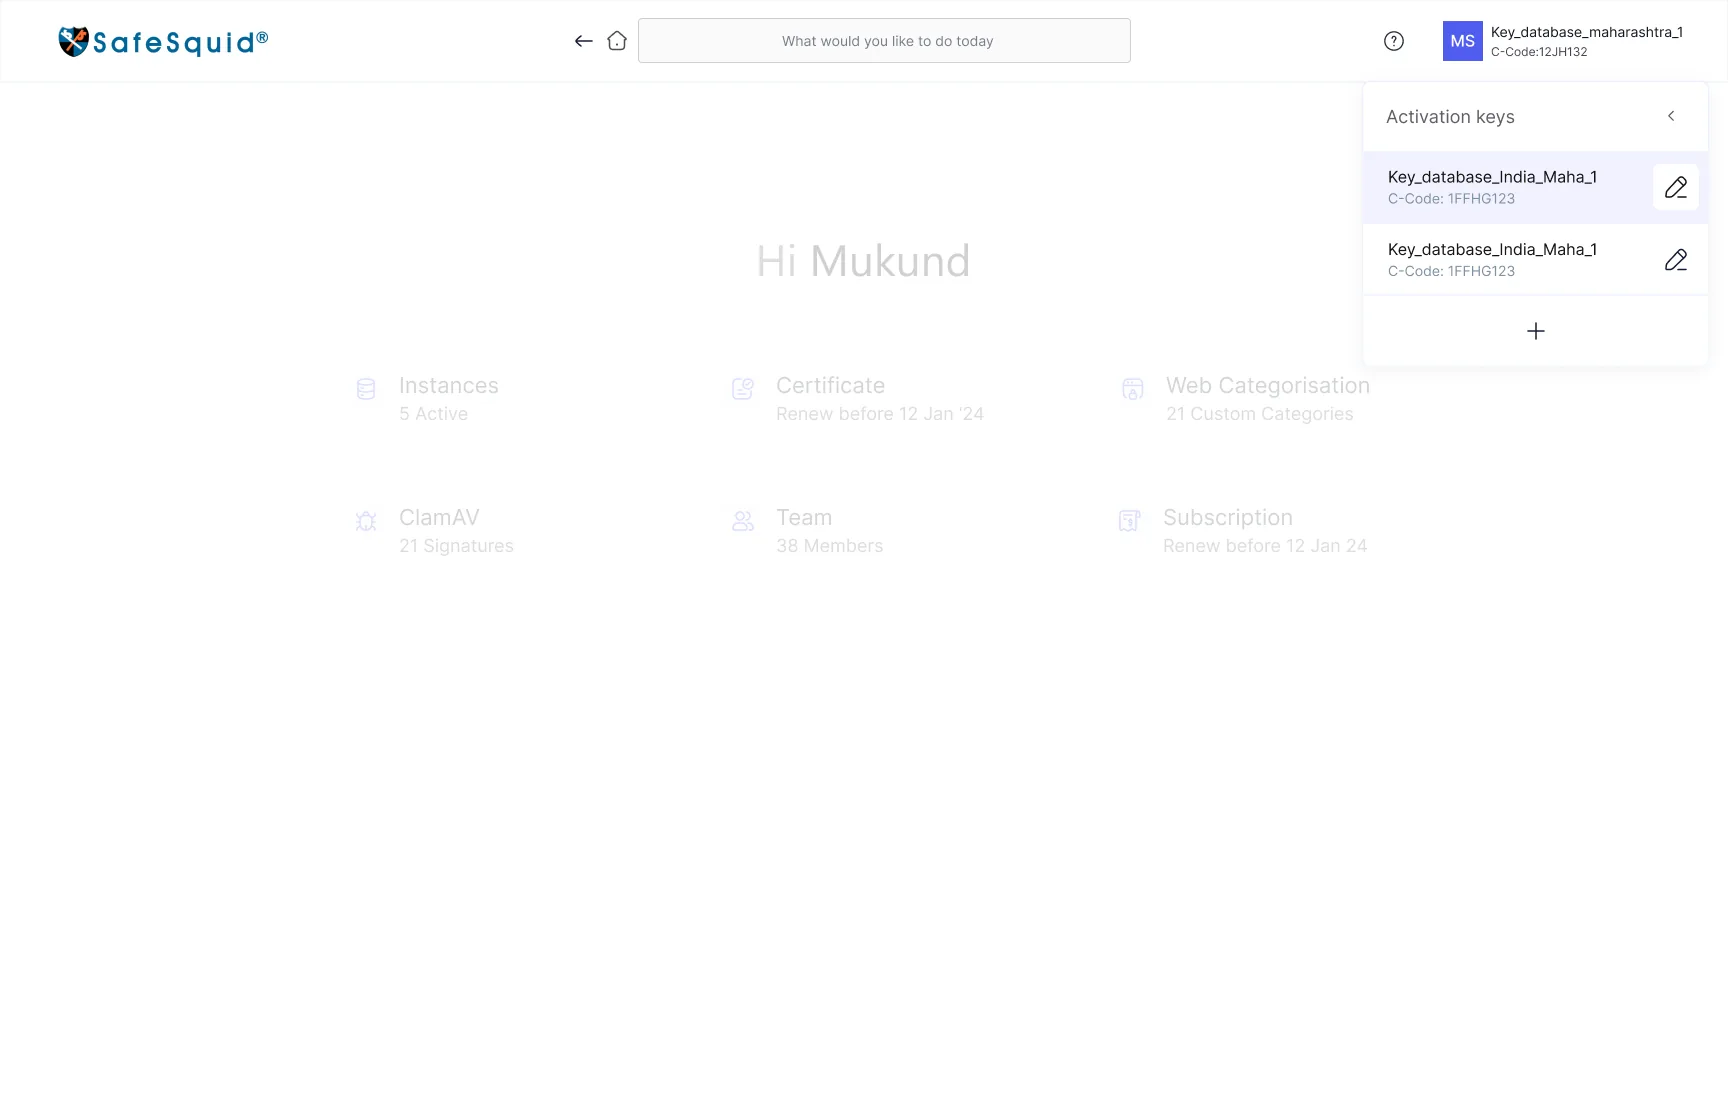Open the Team card title
Screen dimensions: 1728x1117
point(804,518)
